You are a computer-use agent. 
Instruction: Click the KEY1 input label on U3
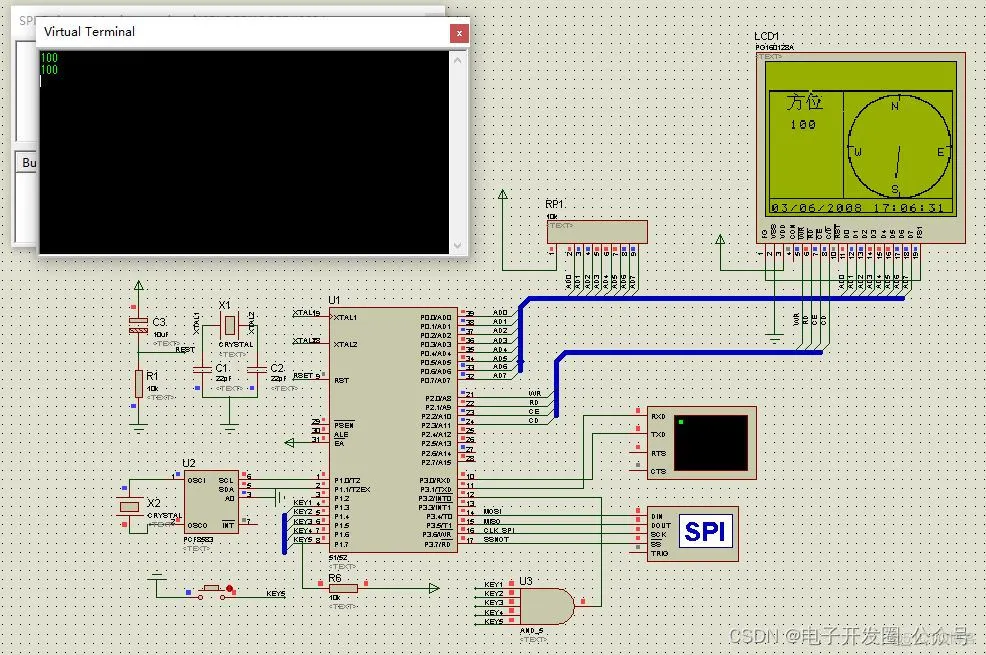click(493, 585)
